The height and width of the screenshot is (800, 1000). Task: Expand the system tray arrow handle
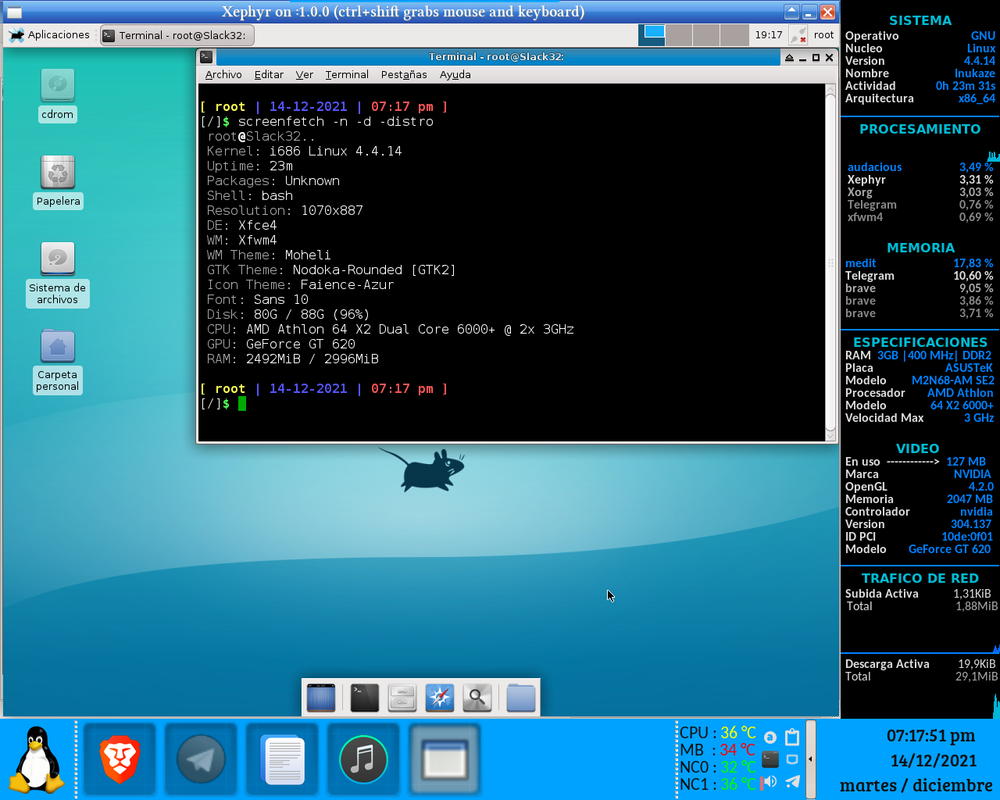click(811, 759)
